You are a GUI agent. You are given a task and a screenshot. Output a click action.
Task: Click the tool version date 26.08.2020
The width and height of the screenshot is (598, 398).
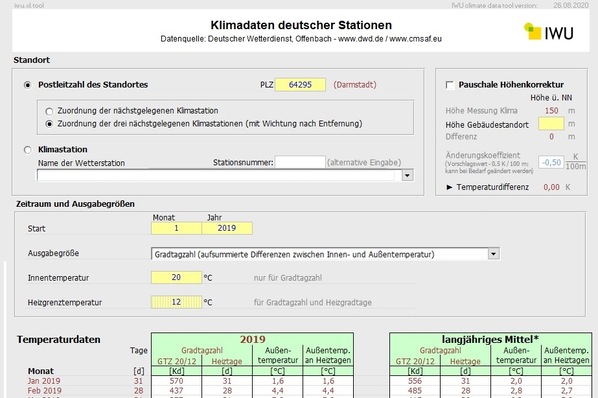click(x=571, y=5)
